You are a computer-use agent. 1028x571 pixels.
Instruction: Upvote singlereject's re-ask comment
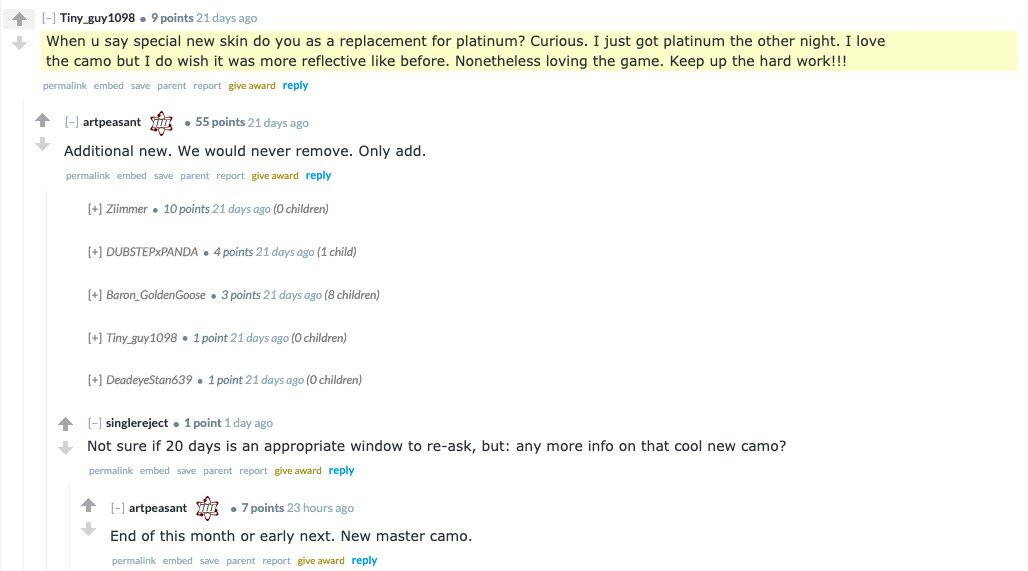point(65,424)
